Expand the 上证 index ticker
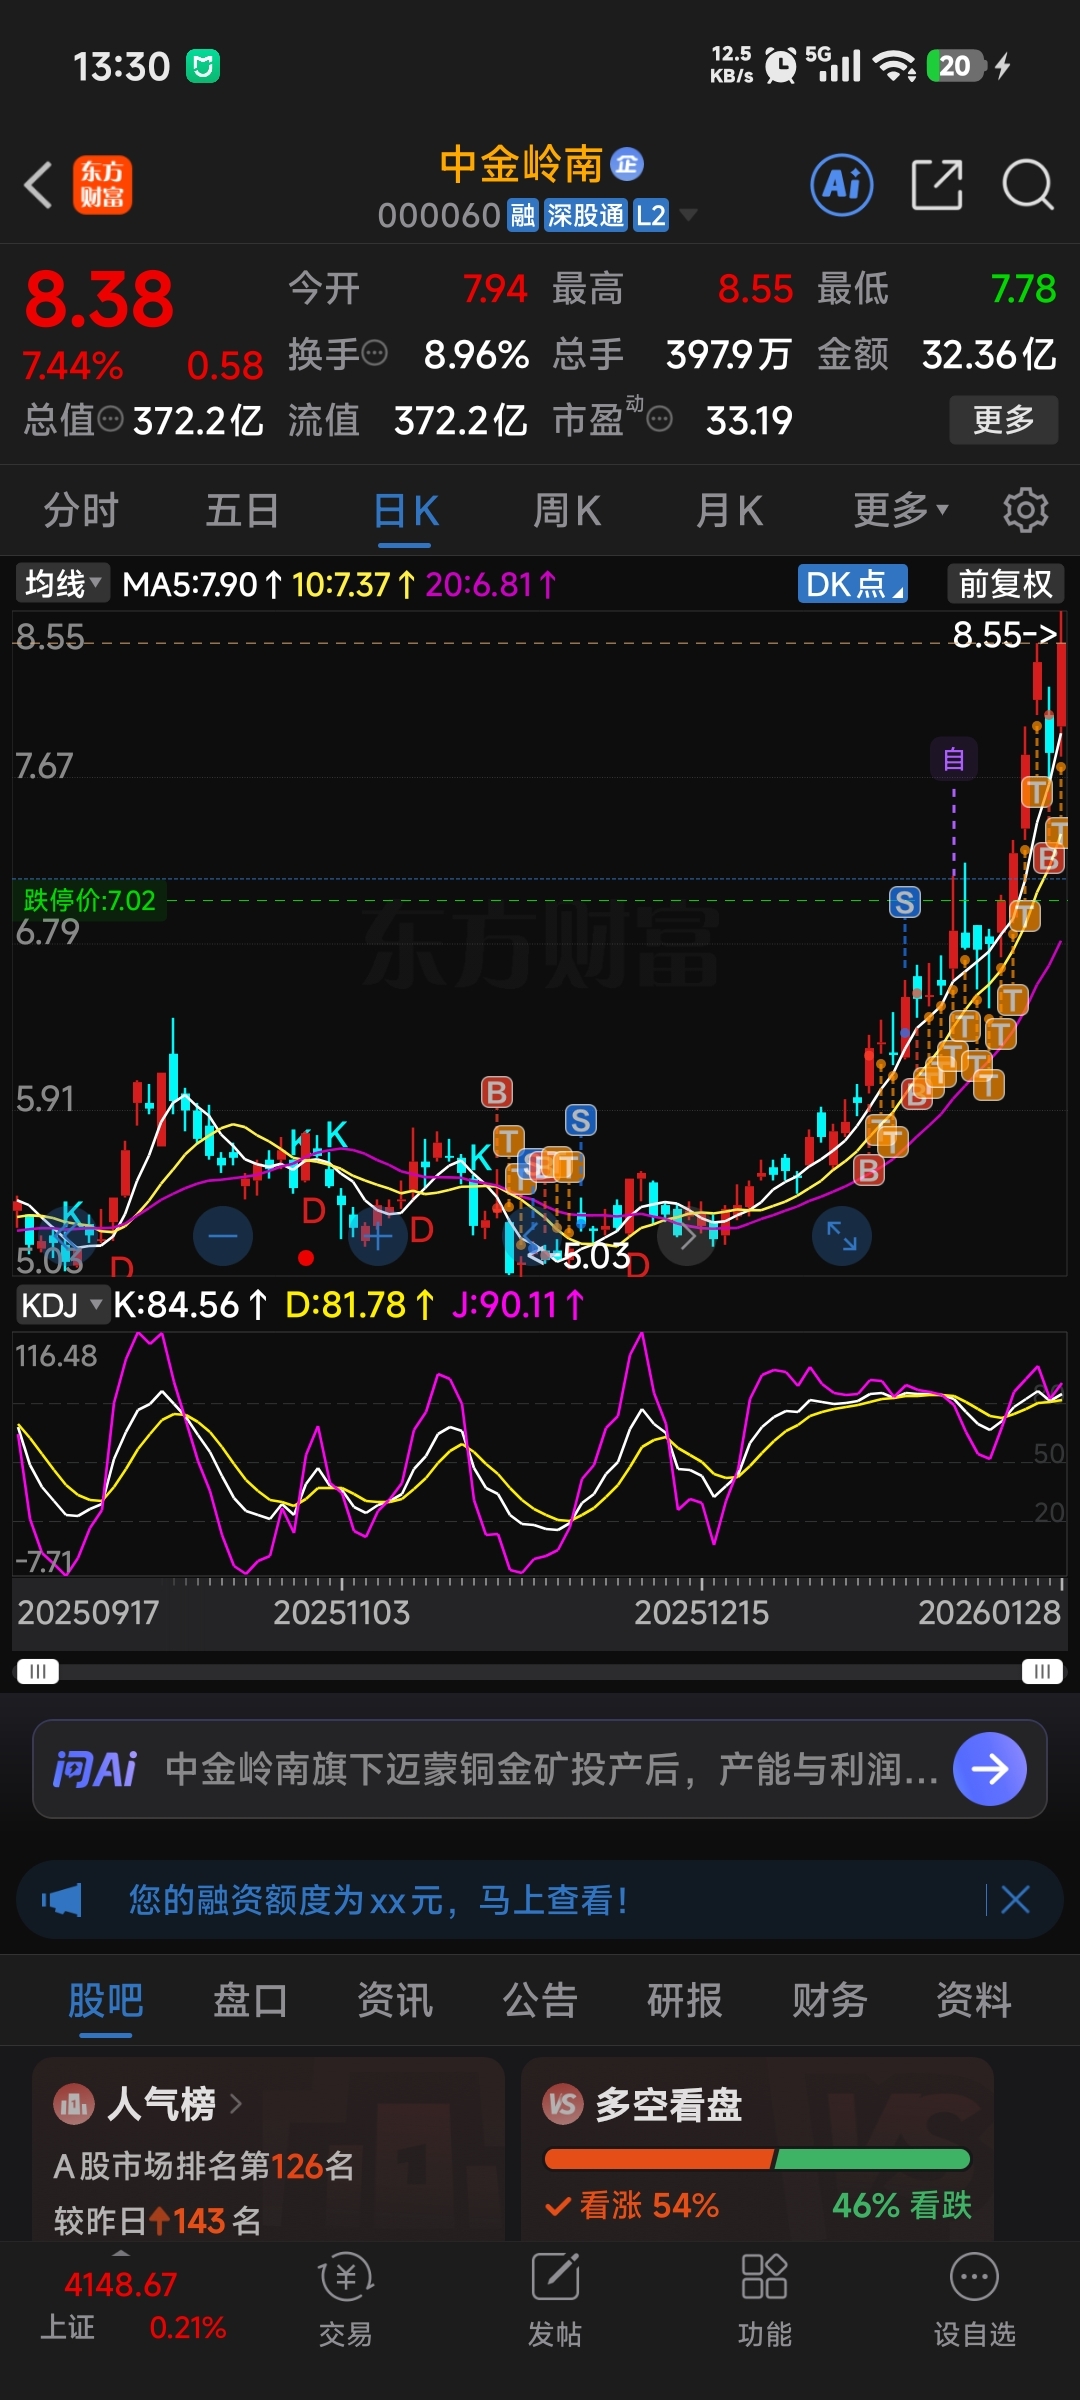Screen dimensions: 1080x2400 133,2305
